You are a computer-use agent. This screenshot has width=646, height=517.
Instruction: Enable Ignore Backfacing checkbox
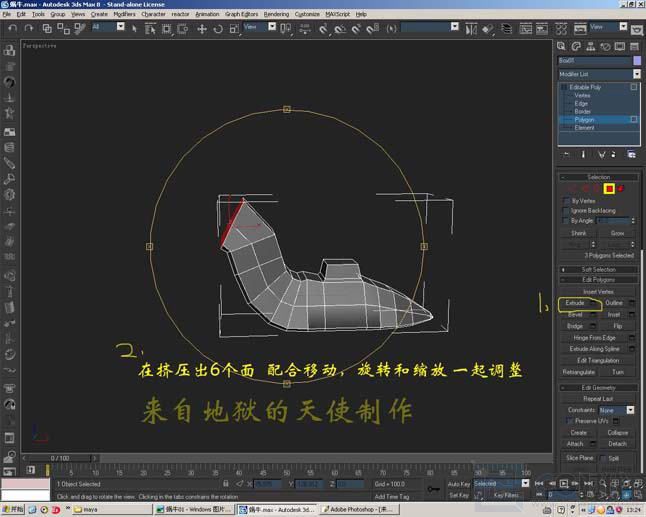coord(566,211)
